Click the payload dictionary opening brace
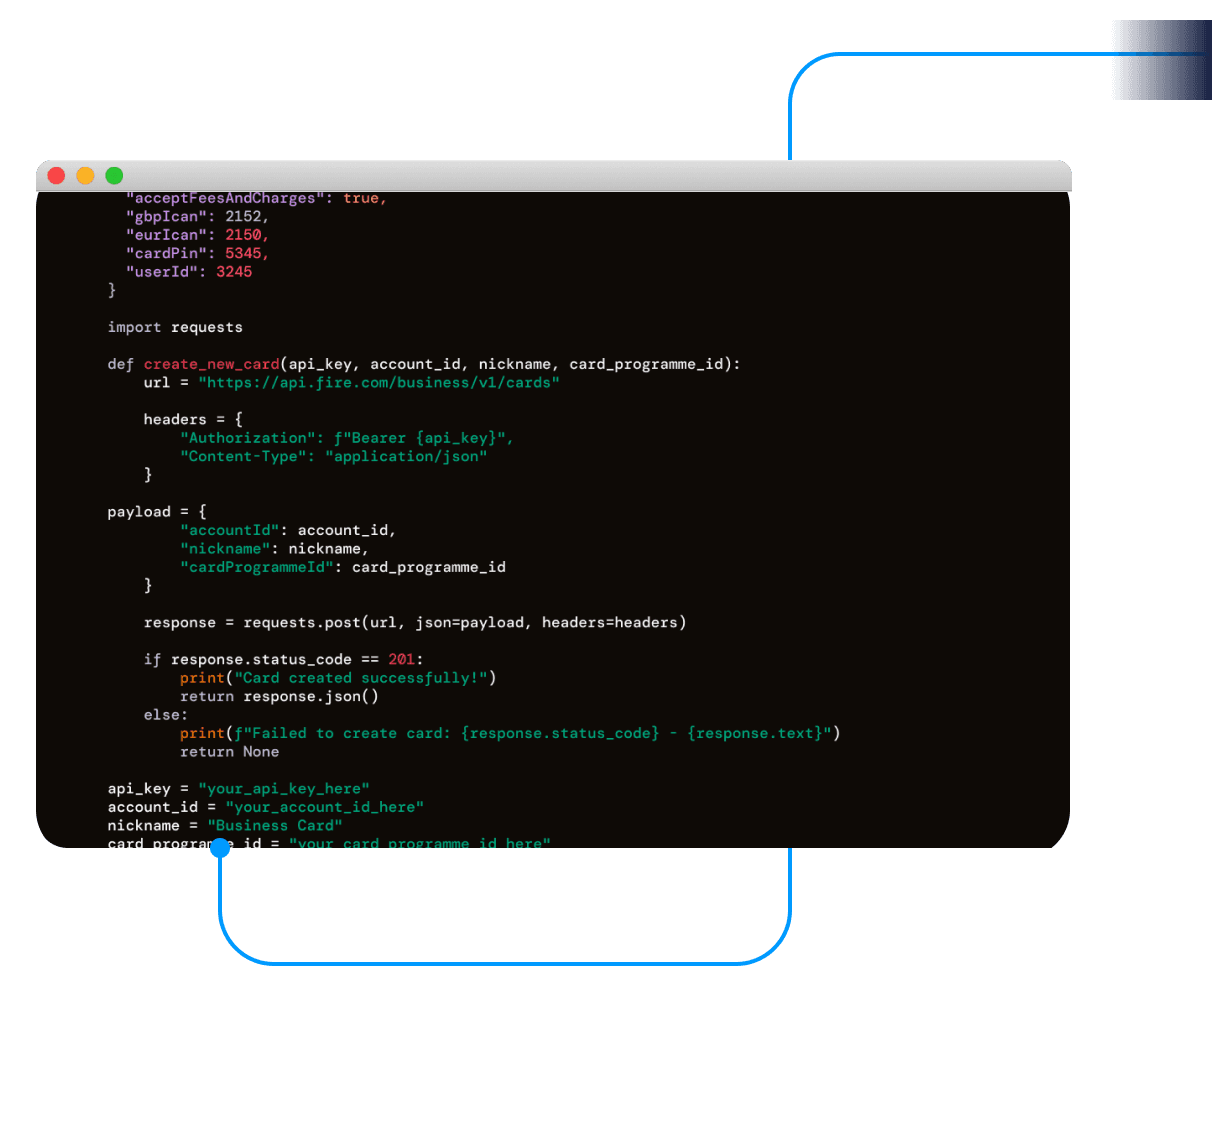The width and height of the screenshot is (1212, 1134). pyautogui.click(x=202, y=511)
